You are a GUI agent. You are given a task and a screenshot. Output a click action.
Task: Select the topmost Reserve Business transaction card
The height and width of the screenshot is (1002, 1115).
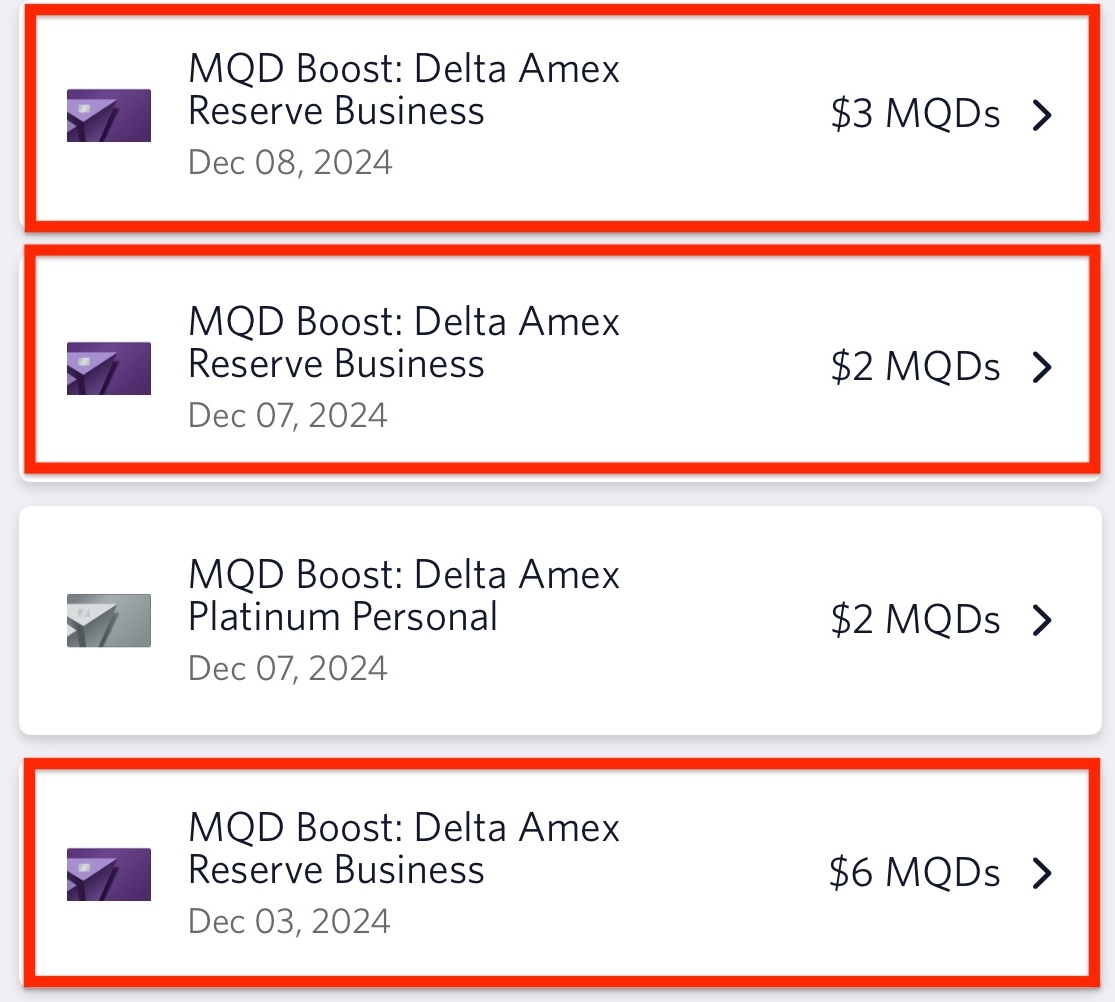557,115
